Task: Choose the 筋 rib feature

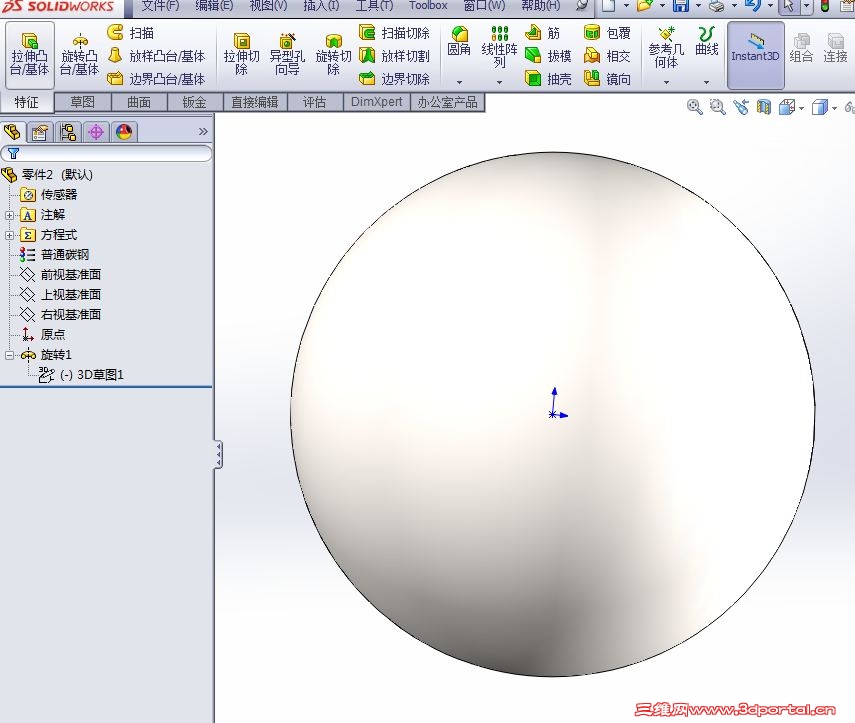Action: click(543, 33)
